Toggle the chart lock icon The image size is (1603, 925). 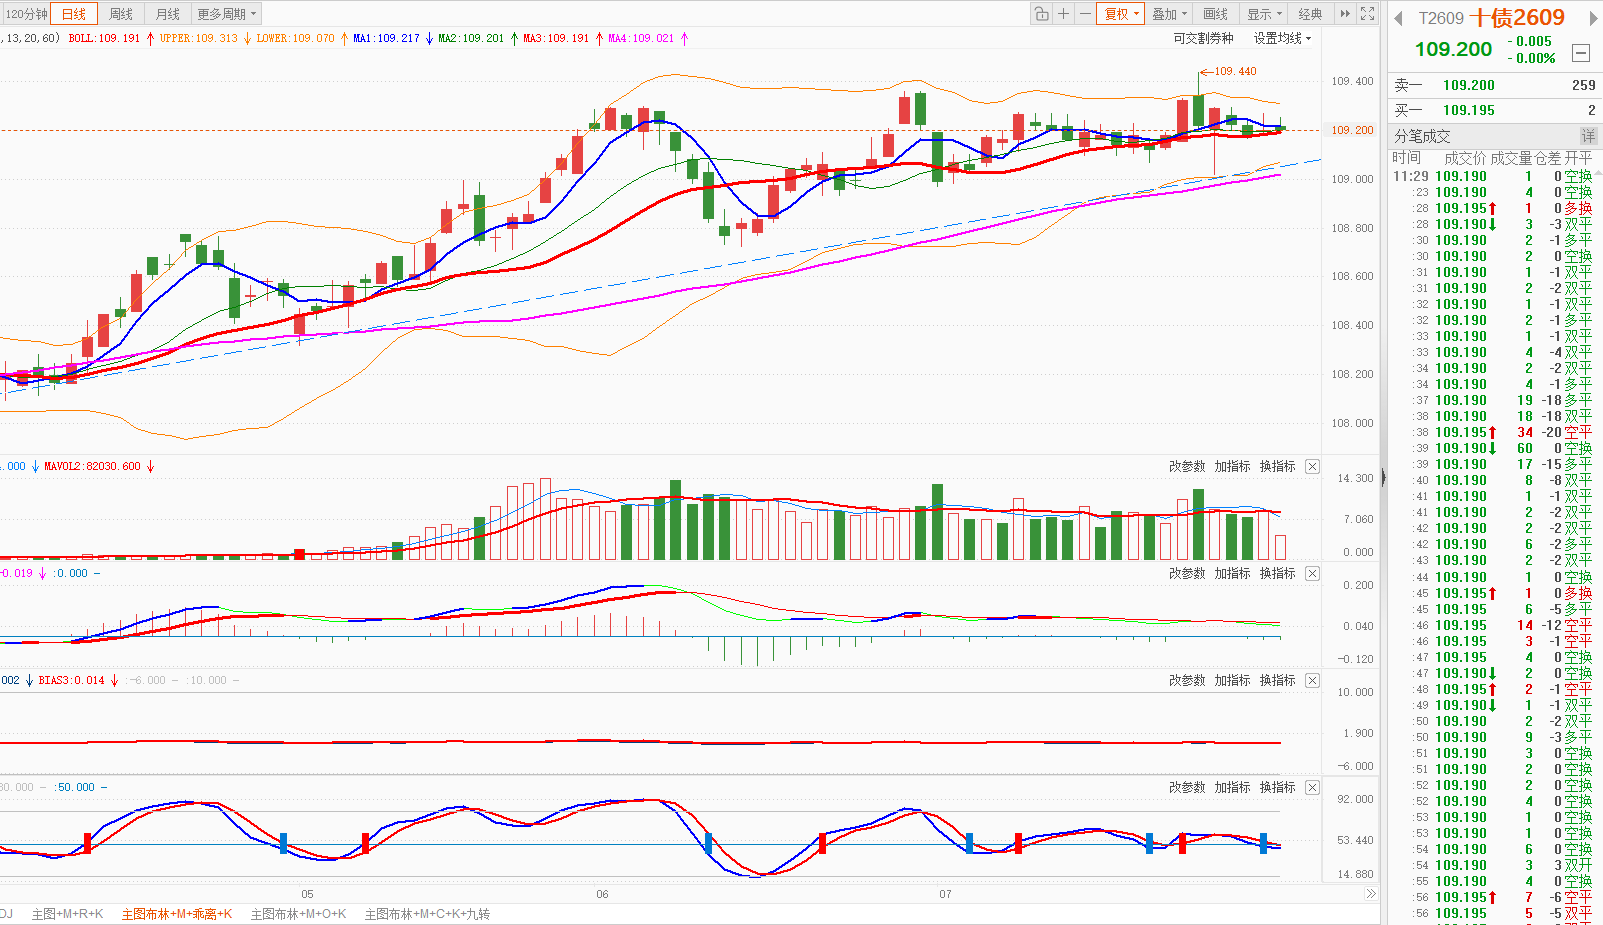pyautogui.click(x=1042, y=14)
